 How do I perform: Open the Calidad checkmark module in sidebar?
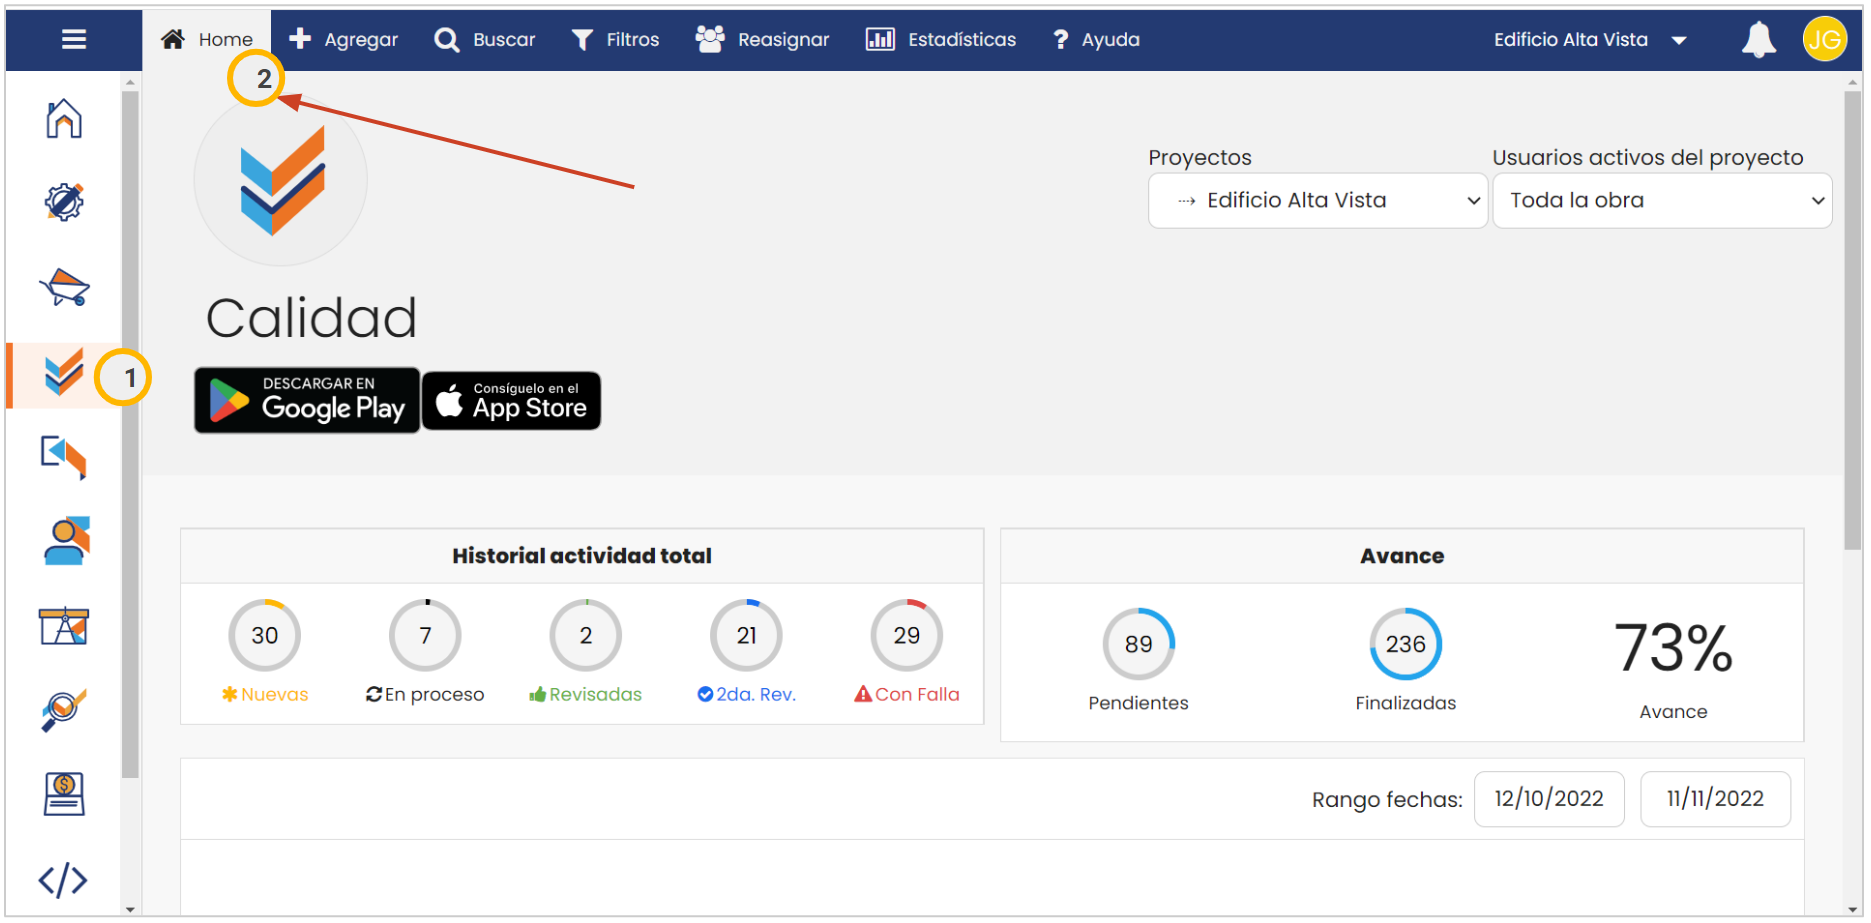64,374
